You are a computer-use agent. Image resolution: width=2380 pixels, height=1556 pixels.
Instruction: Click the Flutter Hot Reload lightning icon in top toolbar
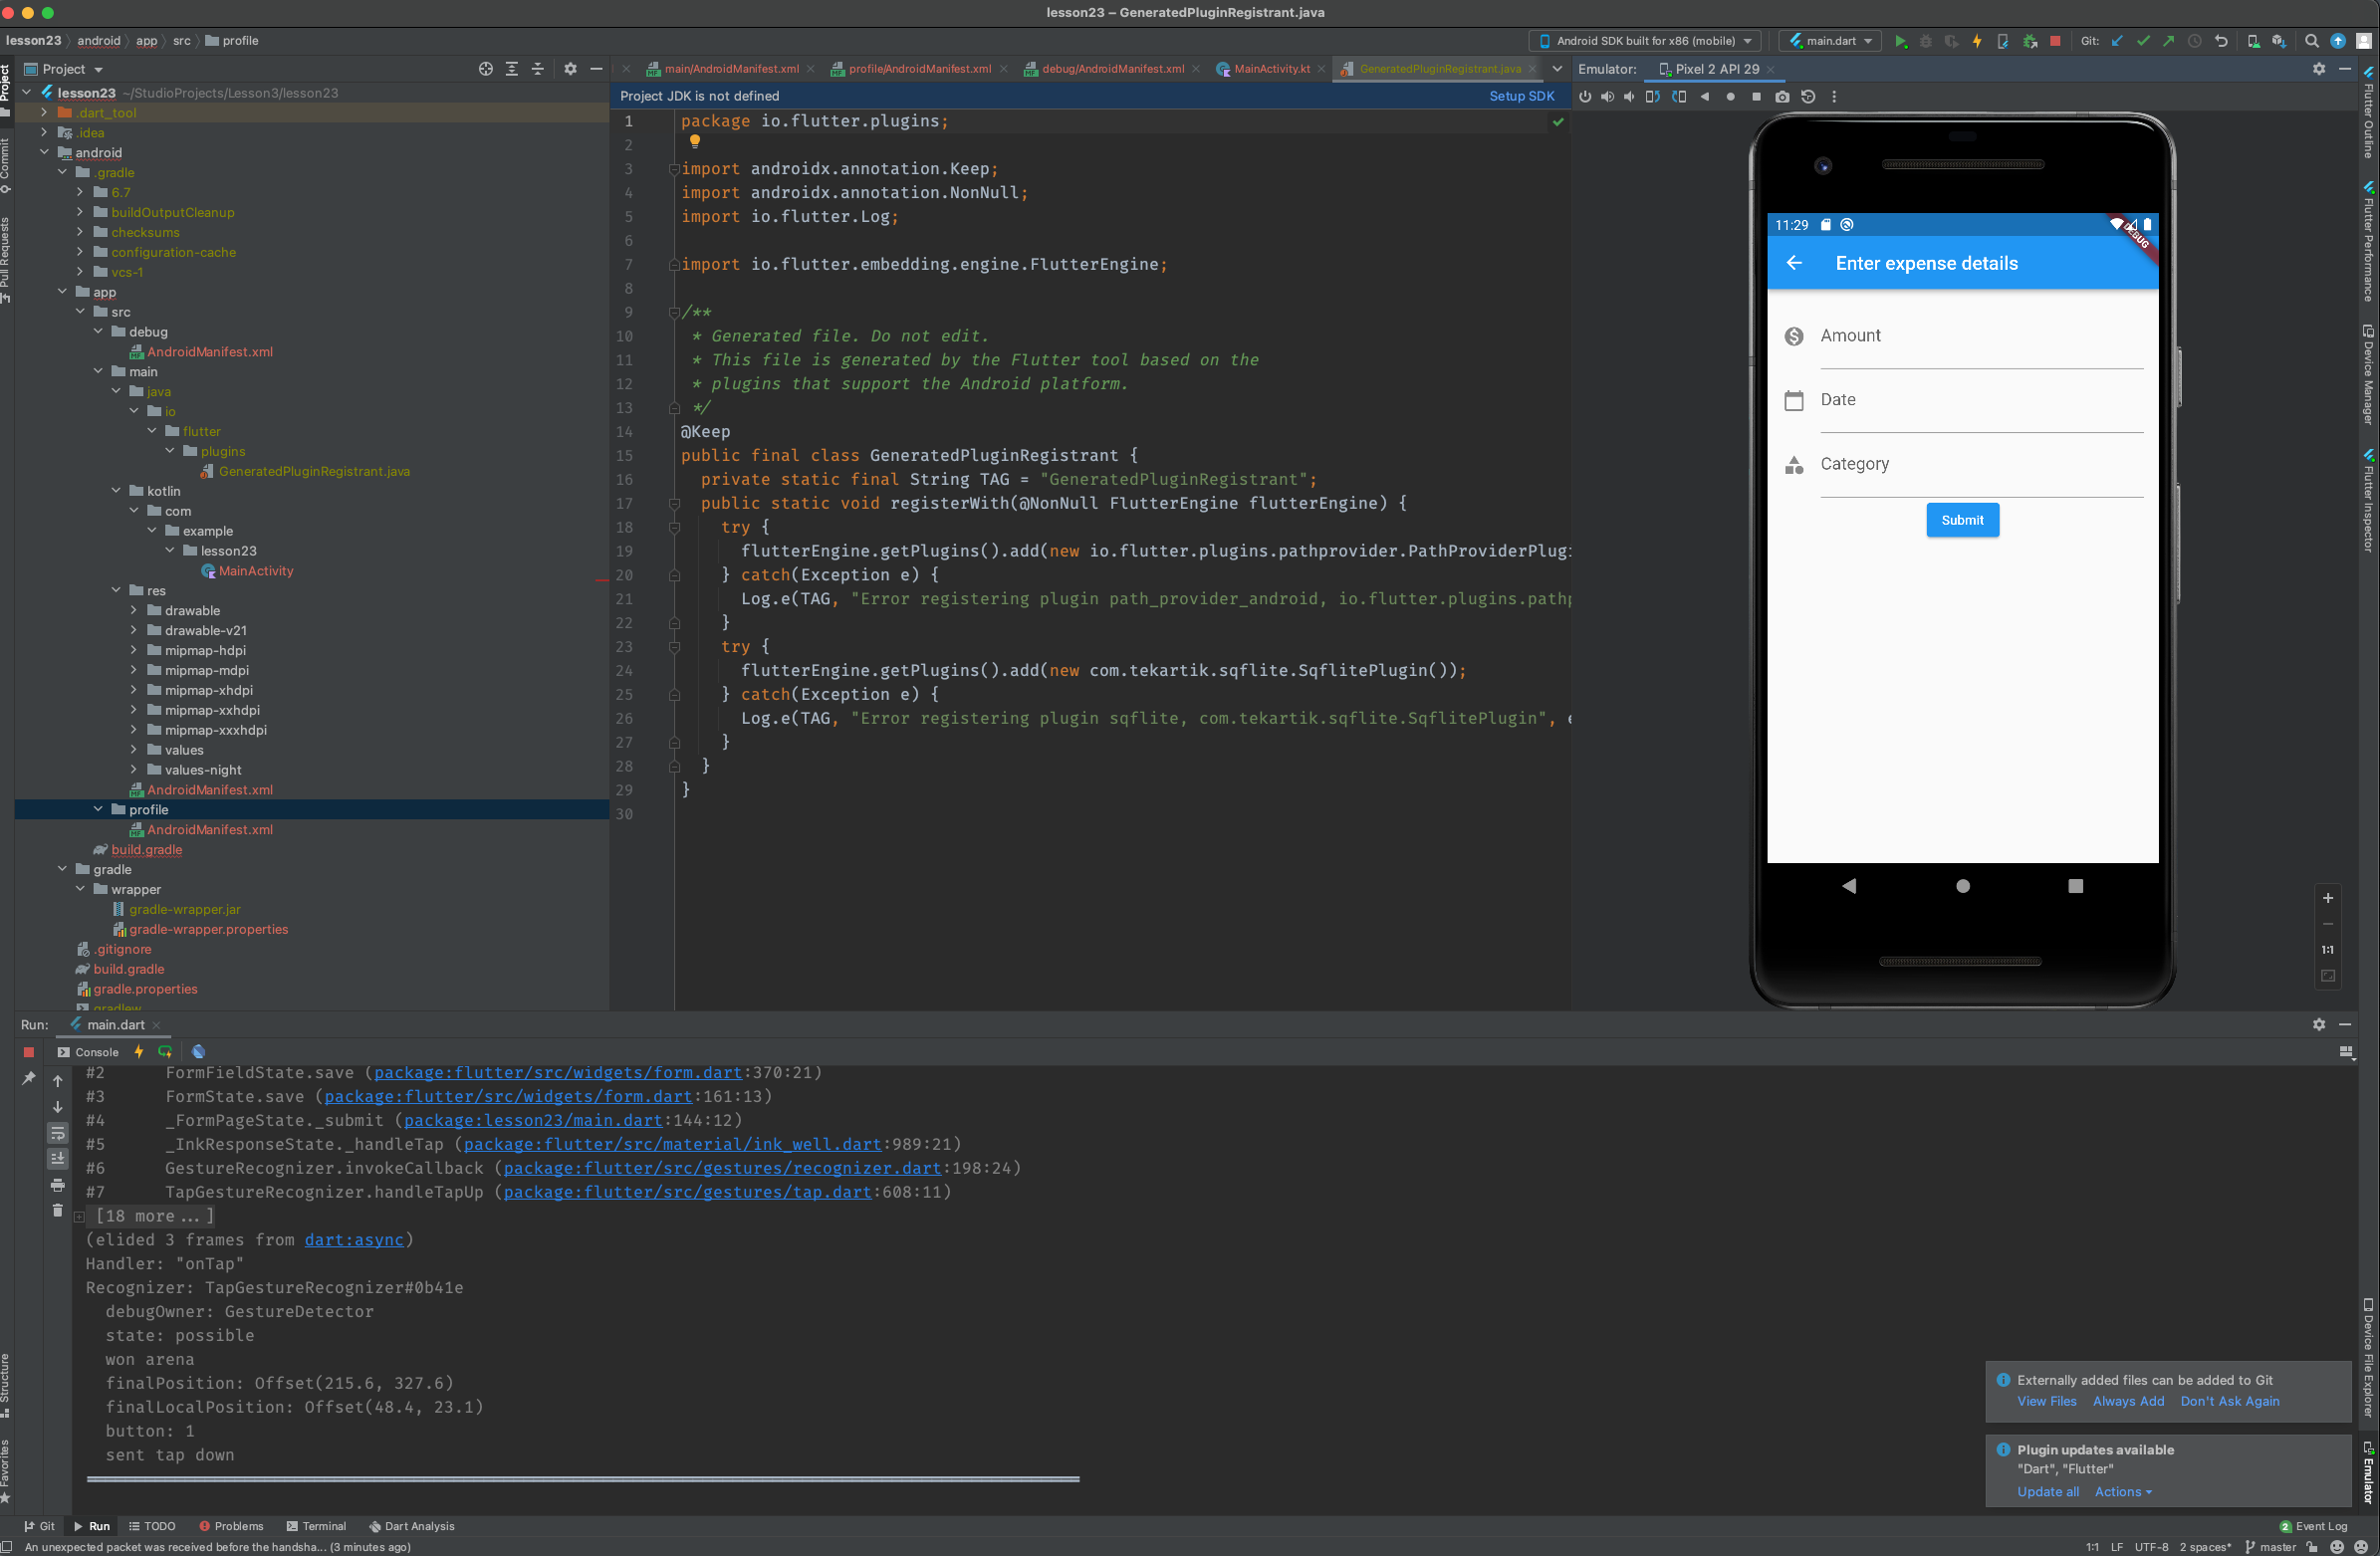click(x=1977, y=41)
